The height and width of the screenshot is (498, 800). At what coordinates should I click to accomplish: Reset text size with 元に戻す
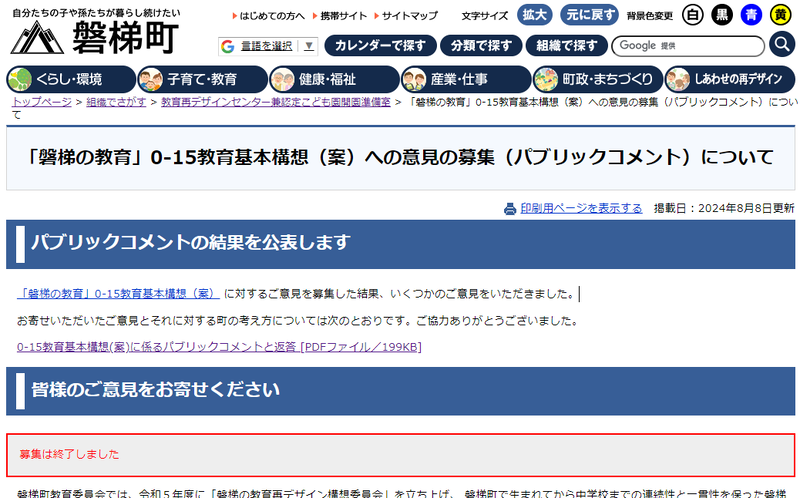[589, 15]
